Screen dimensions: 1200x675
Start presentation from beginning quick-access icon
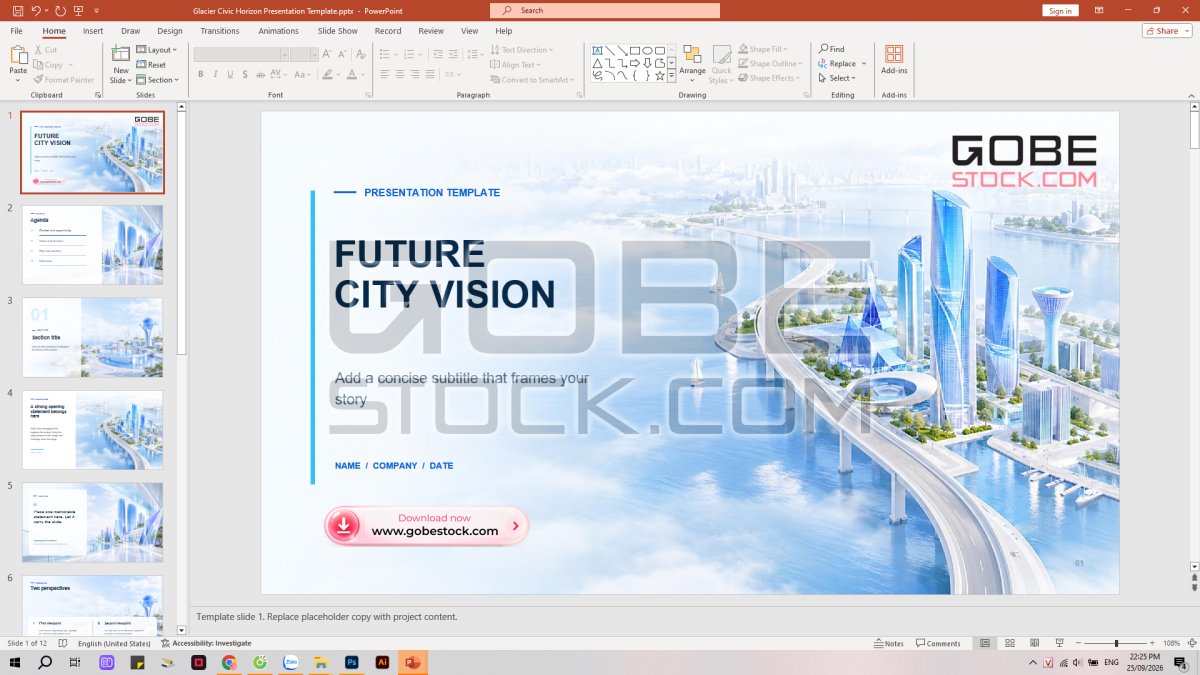click(x=79, y=10)
